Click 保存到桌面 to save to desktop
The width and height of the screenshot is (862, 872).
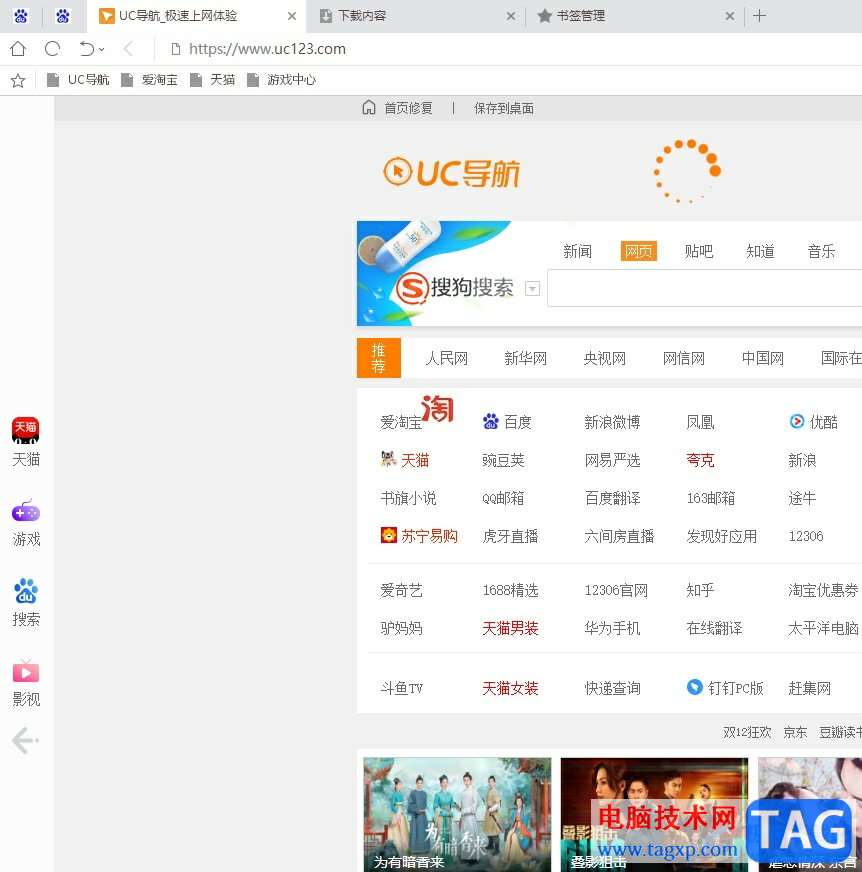[503, 107]
